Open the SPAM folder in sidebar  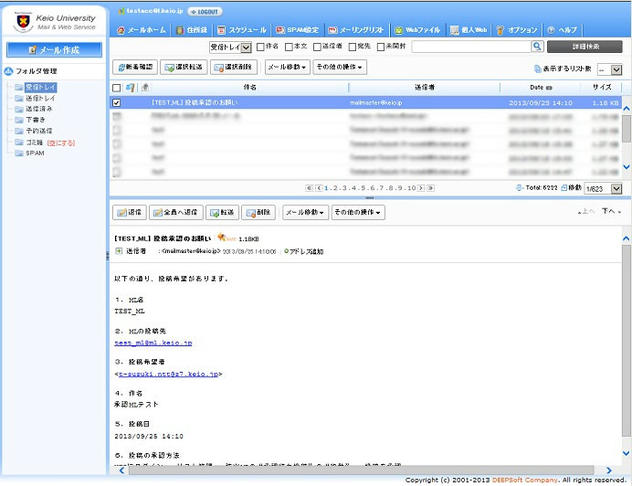(x=34, y=153)
